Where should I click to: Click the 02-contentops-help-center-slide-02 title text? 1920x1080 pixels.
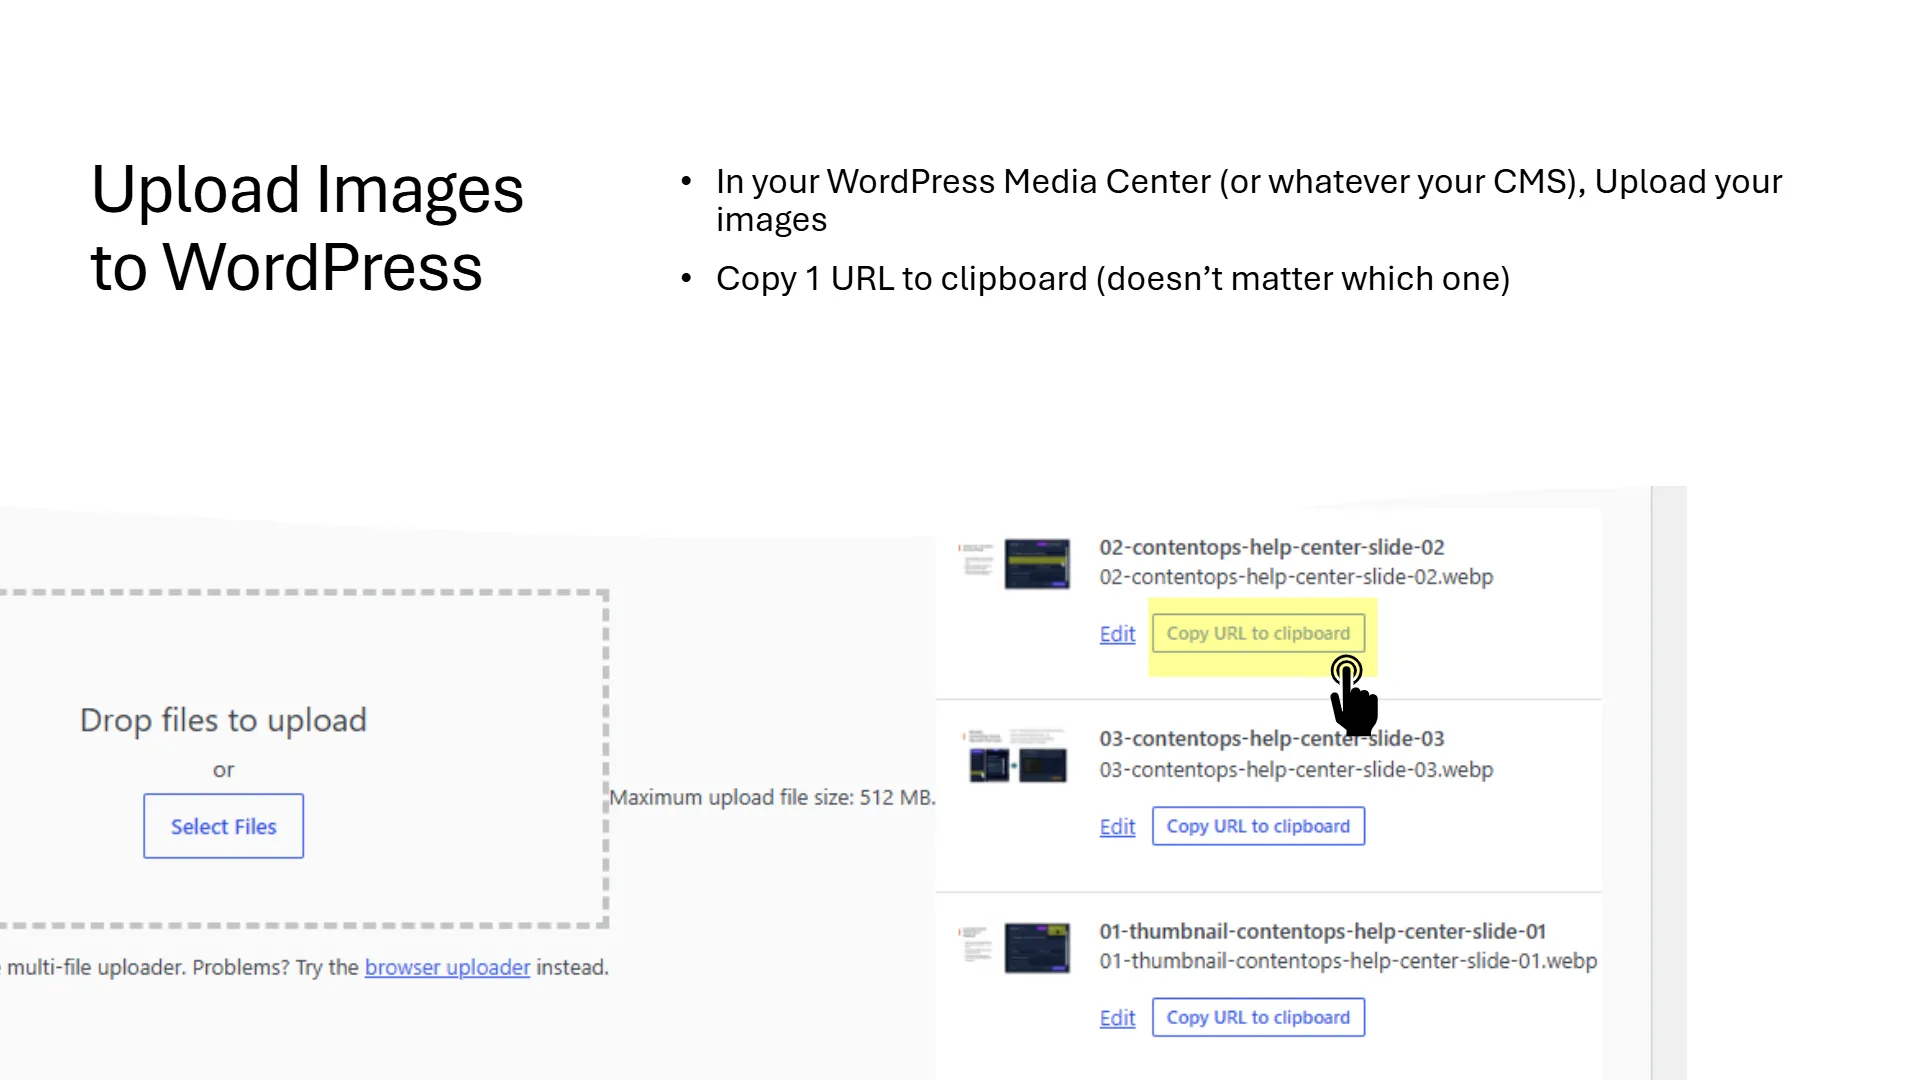coord(1272,547)
